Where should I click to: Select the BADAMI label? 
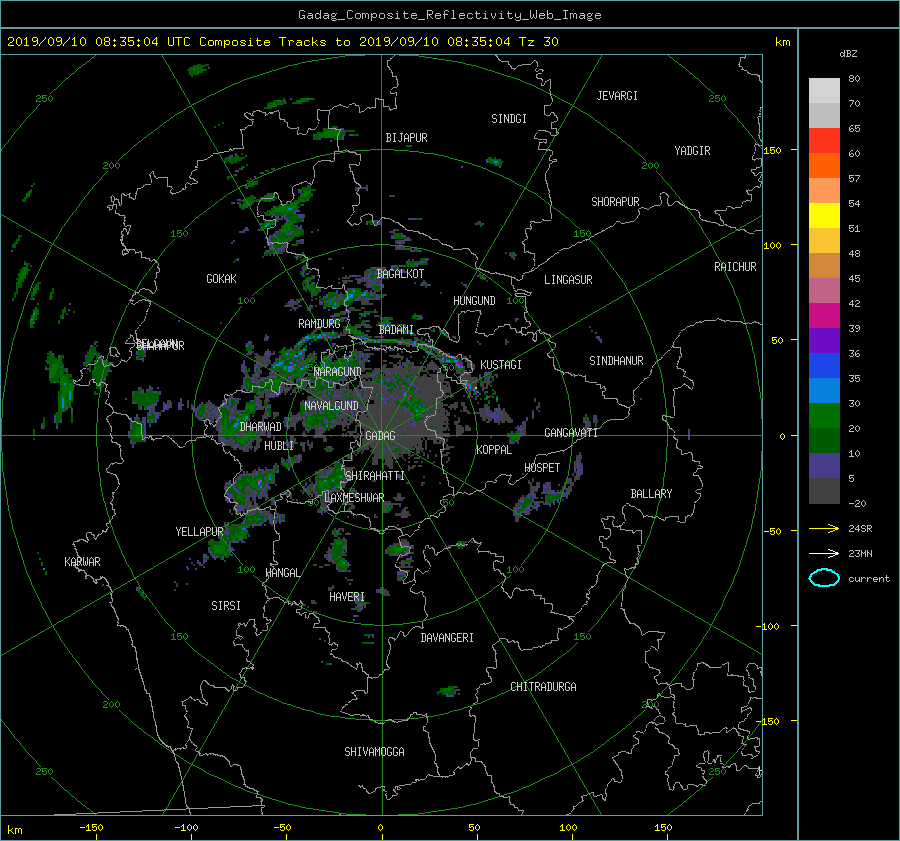tap(396, 330)
